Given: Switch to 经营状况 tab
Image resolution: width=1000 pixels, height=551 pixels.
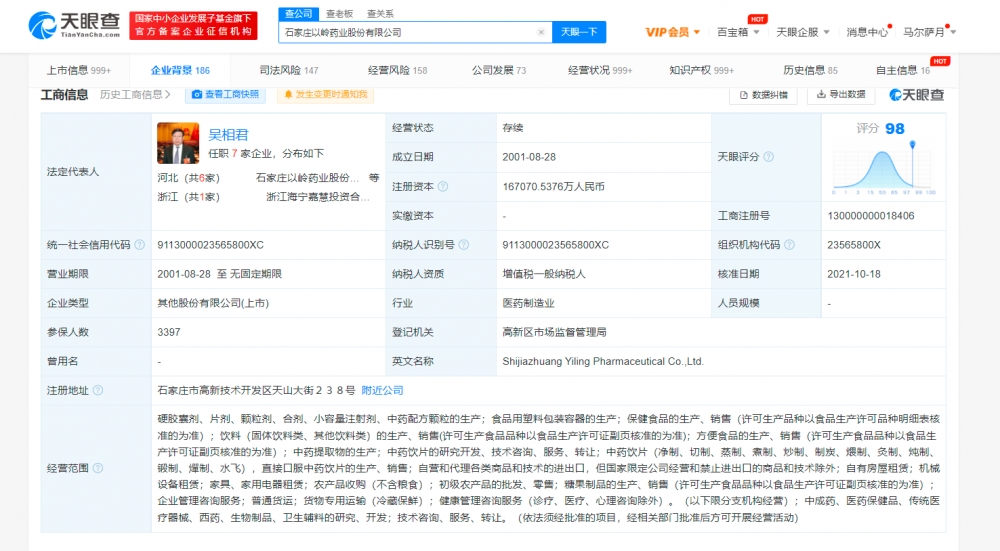Looking at the screenshot, I should 599,70.
